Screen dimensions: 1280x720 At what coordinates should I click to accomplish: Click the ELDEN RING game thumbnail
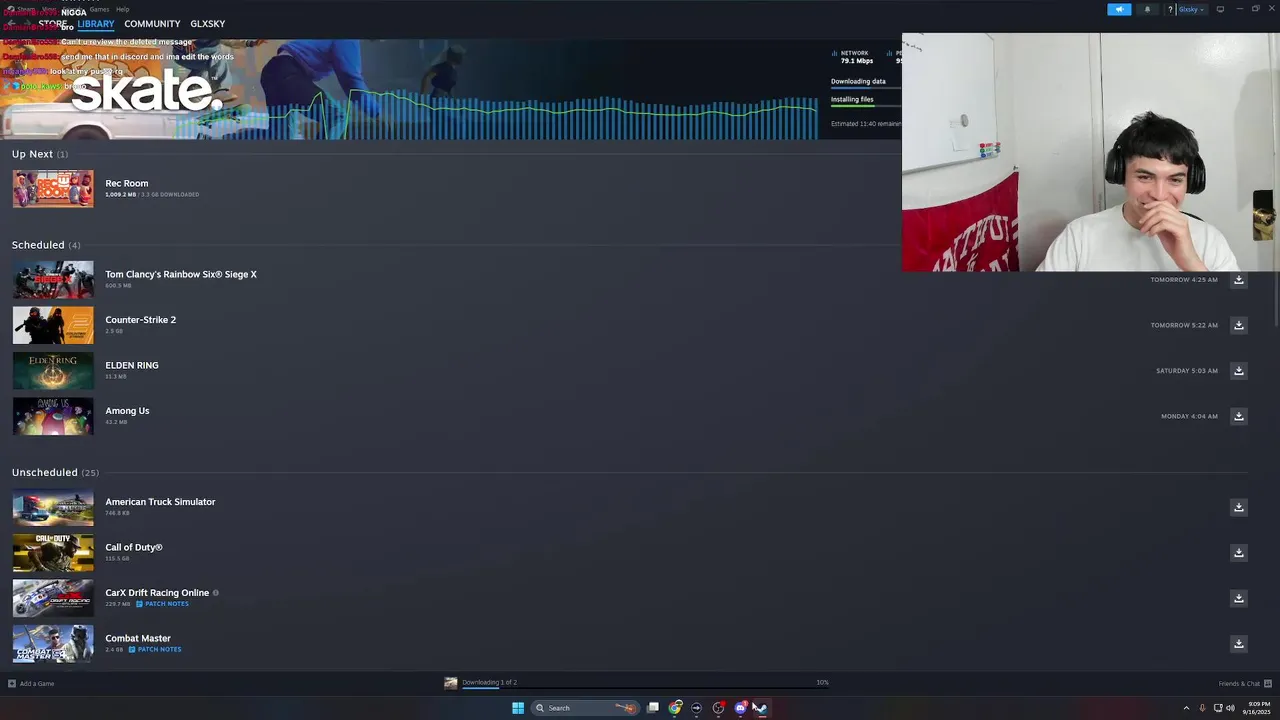(53, 371)
